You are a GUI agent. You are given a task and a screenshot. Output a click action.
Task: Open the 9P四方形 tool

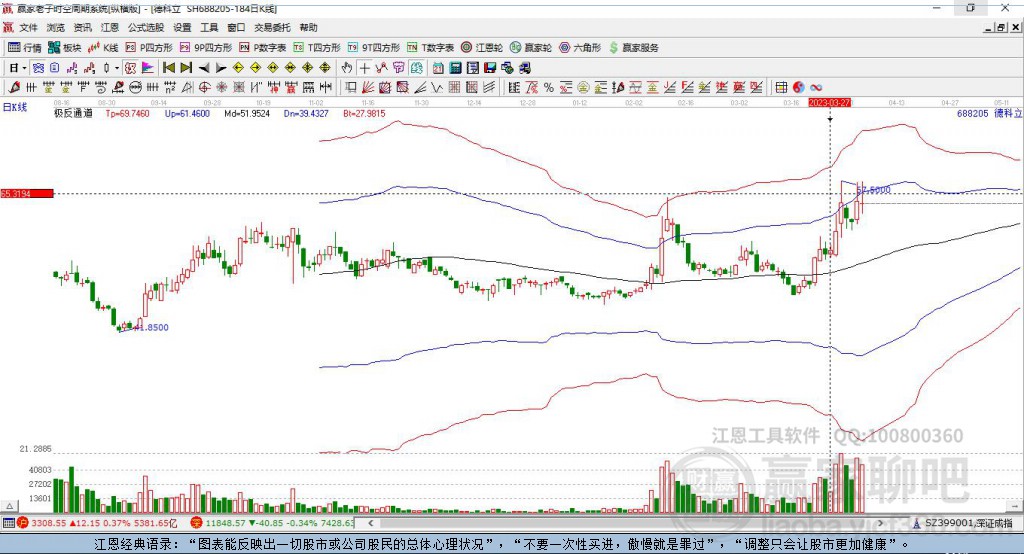tap(206, 48)
